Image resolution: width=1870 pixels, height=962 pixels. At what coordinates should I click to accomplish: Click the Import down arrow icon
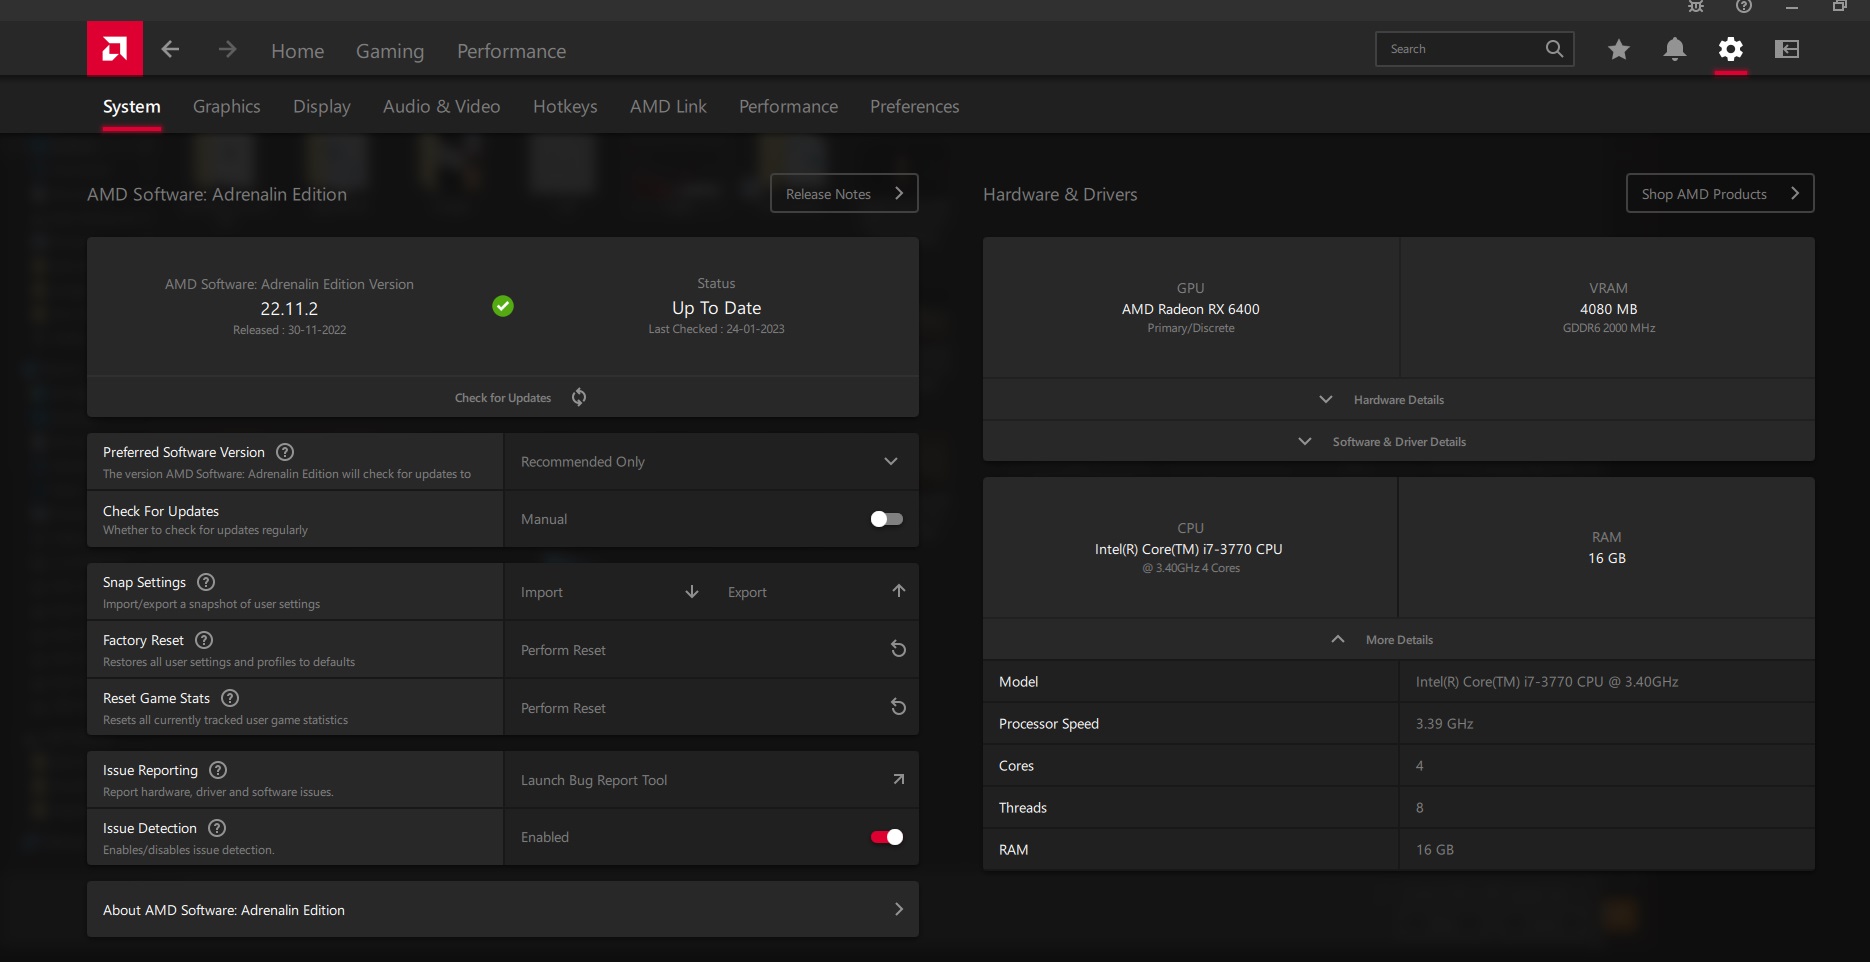pos(692,592)
